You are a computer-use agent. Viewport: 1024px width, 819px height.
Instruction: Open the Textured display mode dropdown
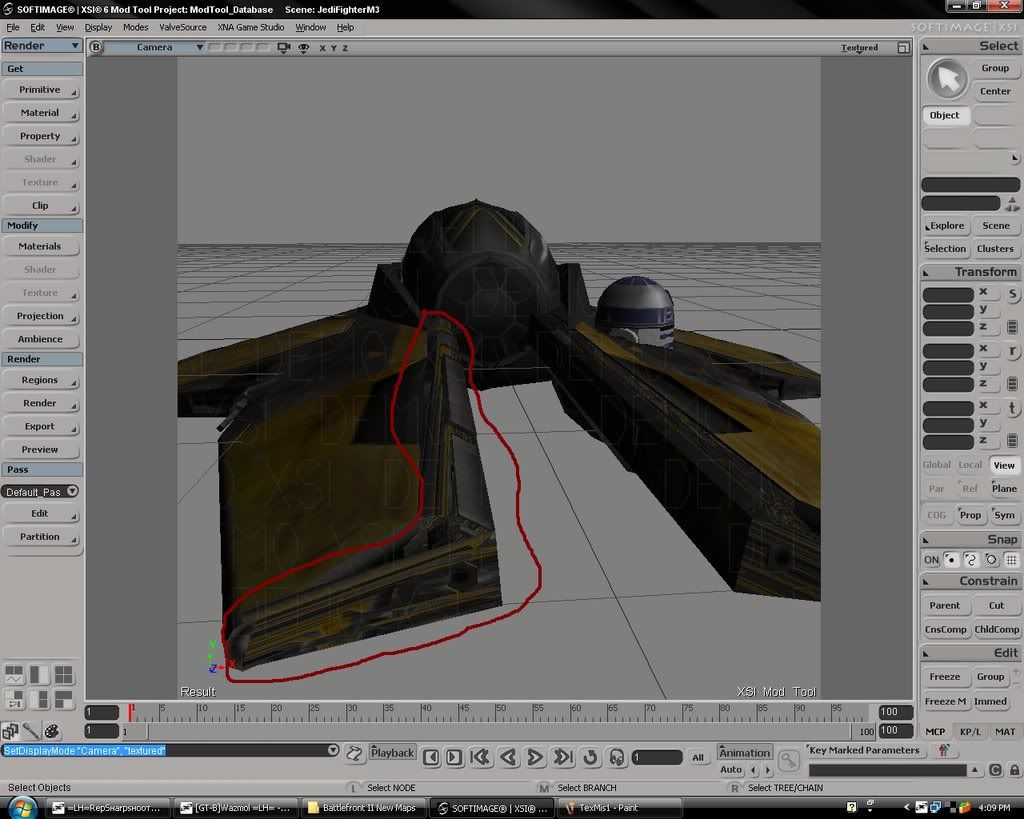coord(859,48)
